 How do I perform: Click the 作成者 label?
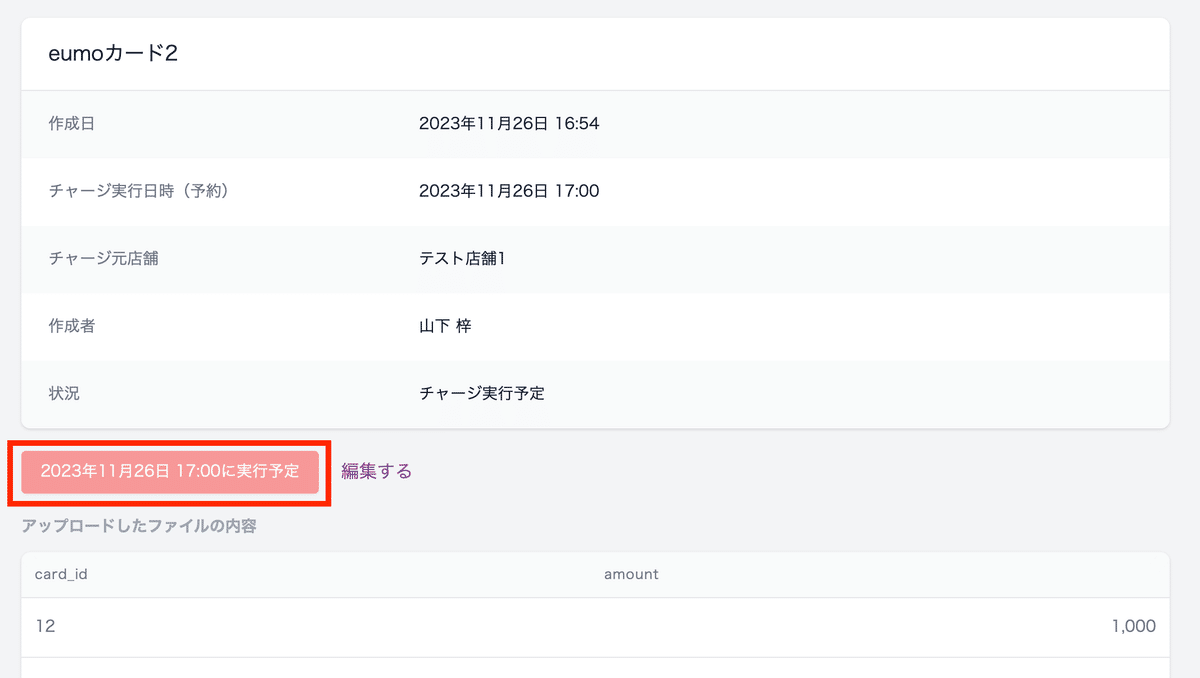coord(72,326)
